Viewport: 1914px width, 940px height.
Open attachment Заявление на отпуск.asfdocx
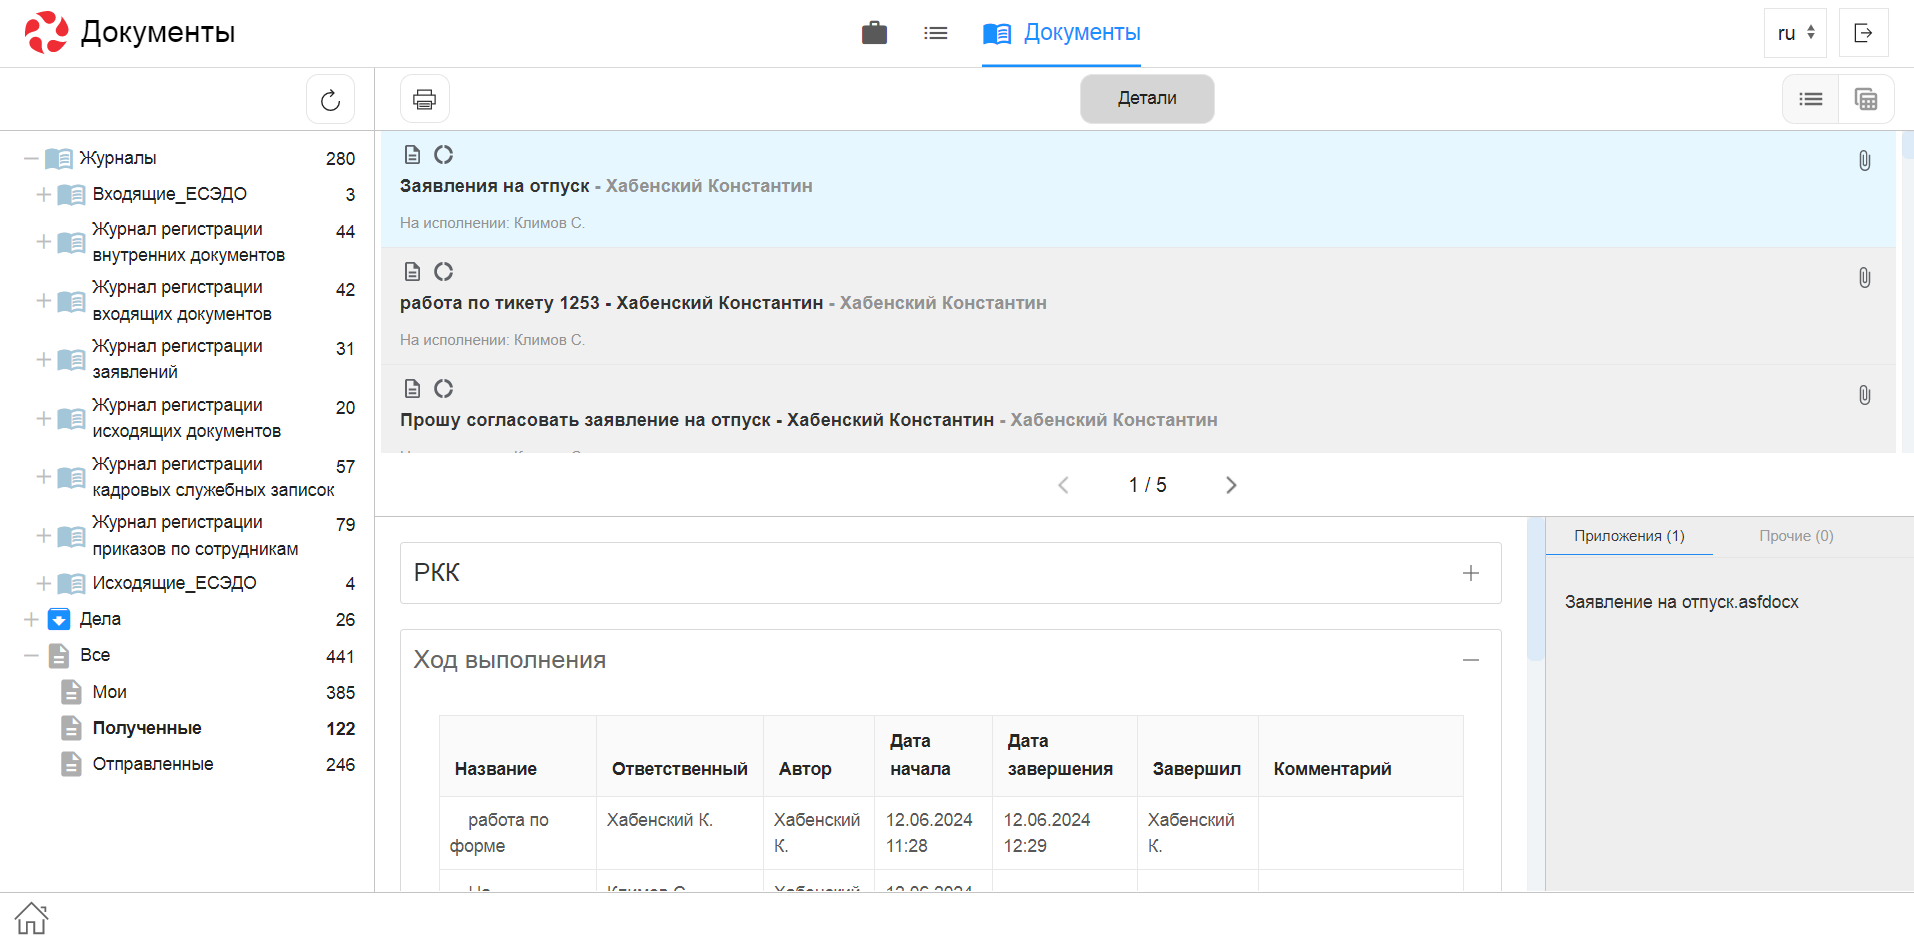[1681, 602]
